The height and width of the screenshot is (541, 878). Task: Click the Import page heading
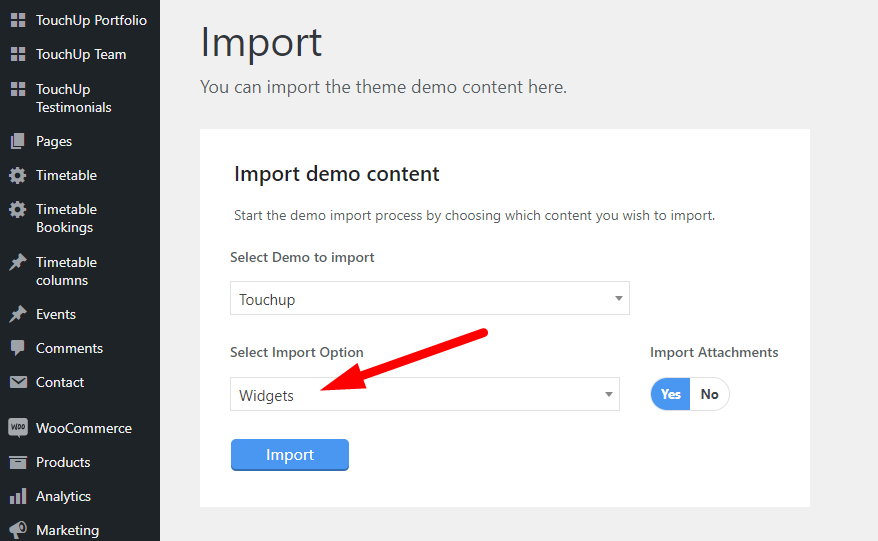(261, 43)
